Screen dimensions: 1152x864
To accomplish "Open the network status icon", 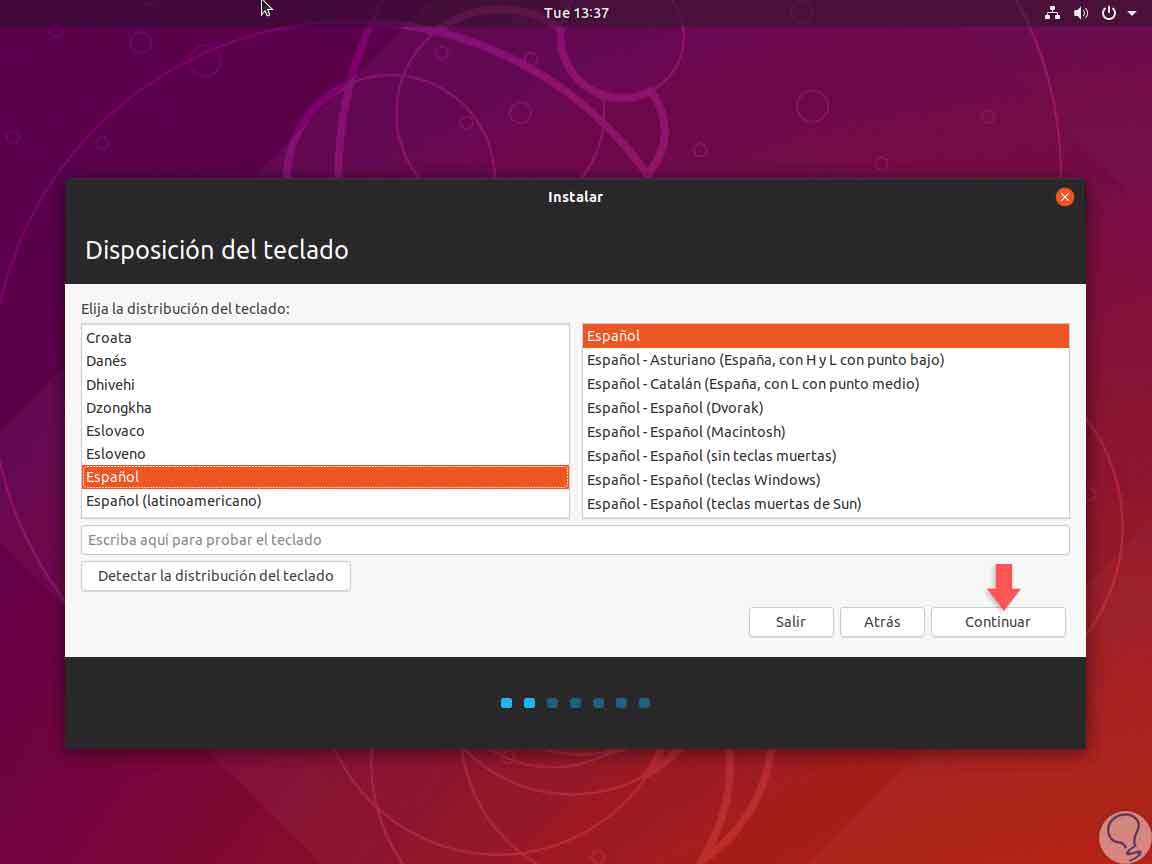I will click(x=1052, y=12).
